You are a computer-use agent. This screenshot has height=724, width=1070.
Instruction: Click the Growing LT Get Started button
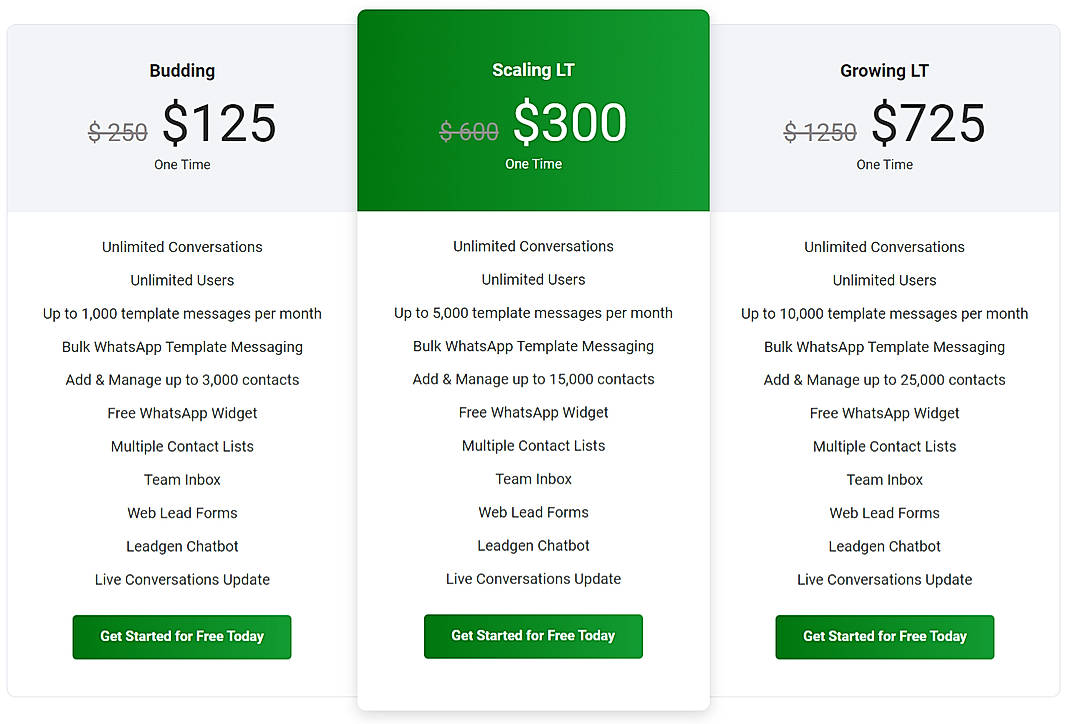pyautogui.click(x=884, y=637)
